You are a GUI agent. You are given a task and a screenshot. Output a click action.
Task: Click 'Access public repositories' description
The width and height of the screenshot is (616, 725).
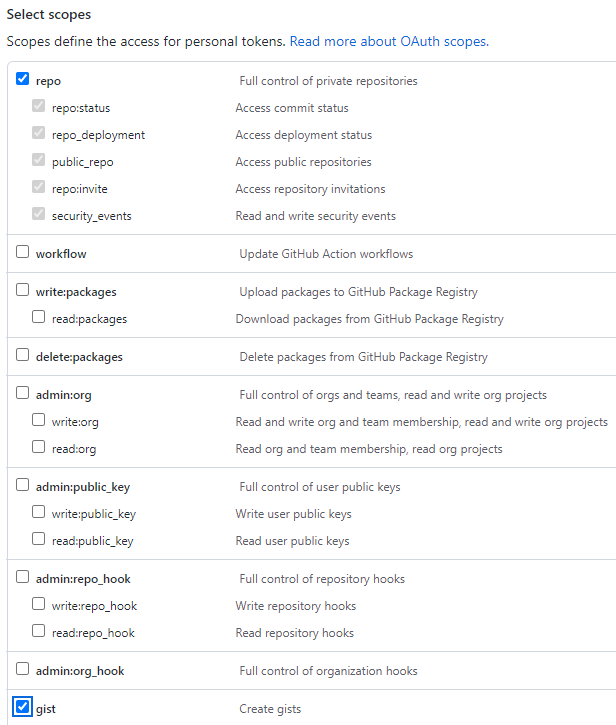pos(303,162)
